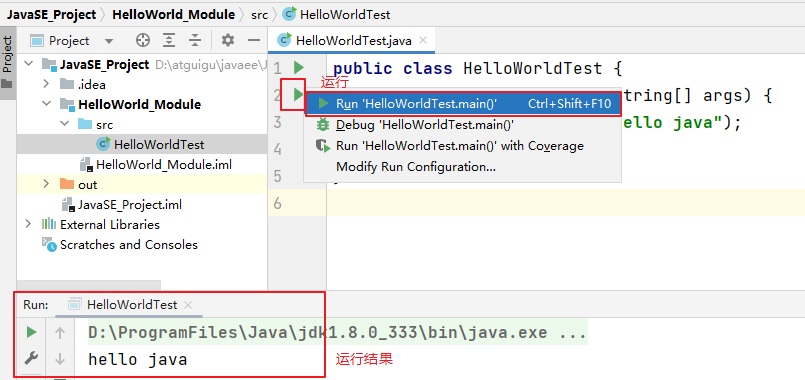Image resolution: width=805 pixels, height=380 pixels.
Task: Click the down arrow in Run console
Action: click(60, 358)
